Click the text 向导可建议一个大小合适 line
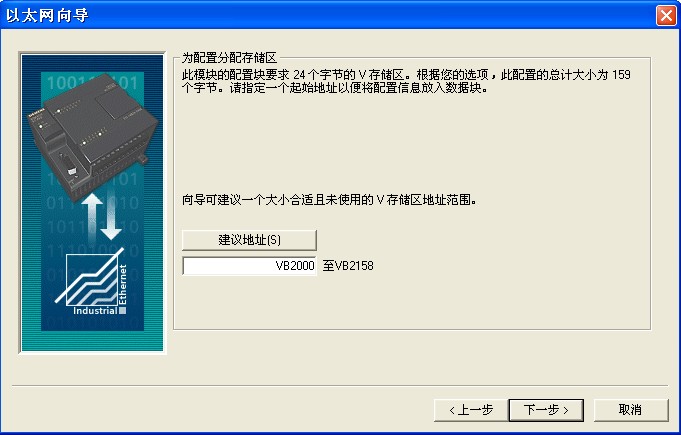 [329, 200]
